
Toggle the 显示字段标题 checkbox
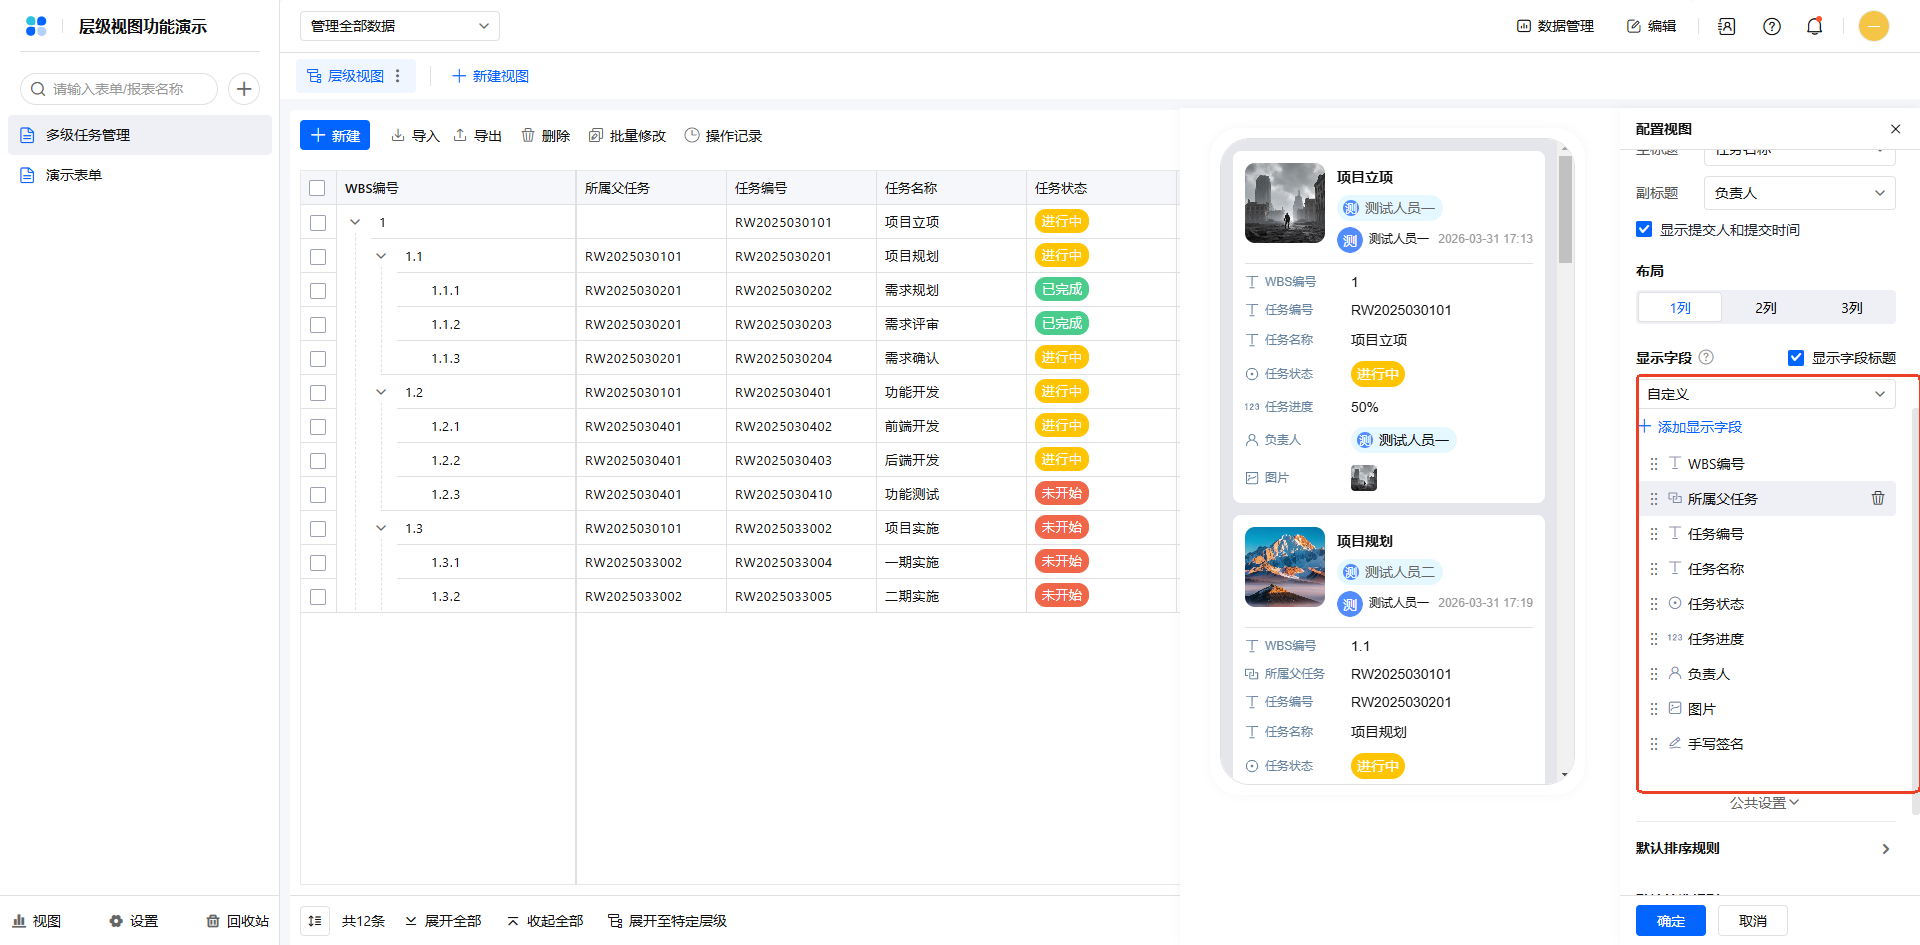click(x=1796, y=358)
